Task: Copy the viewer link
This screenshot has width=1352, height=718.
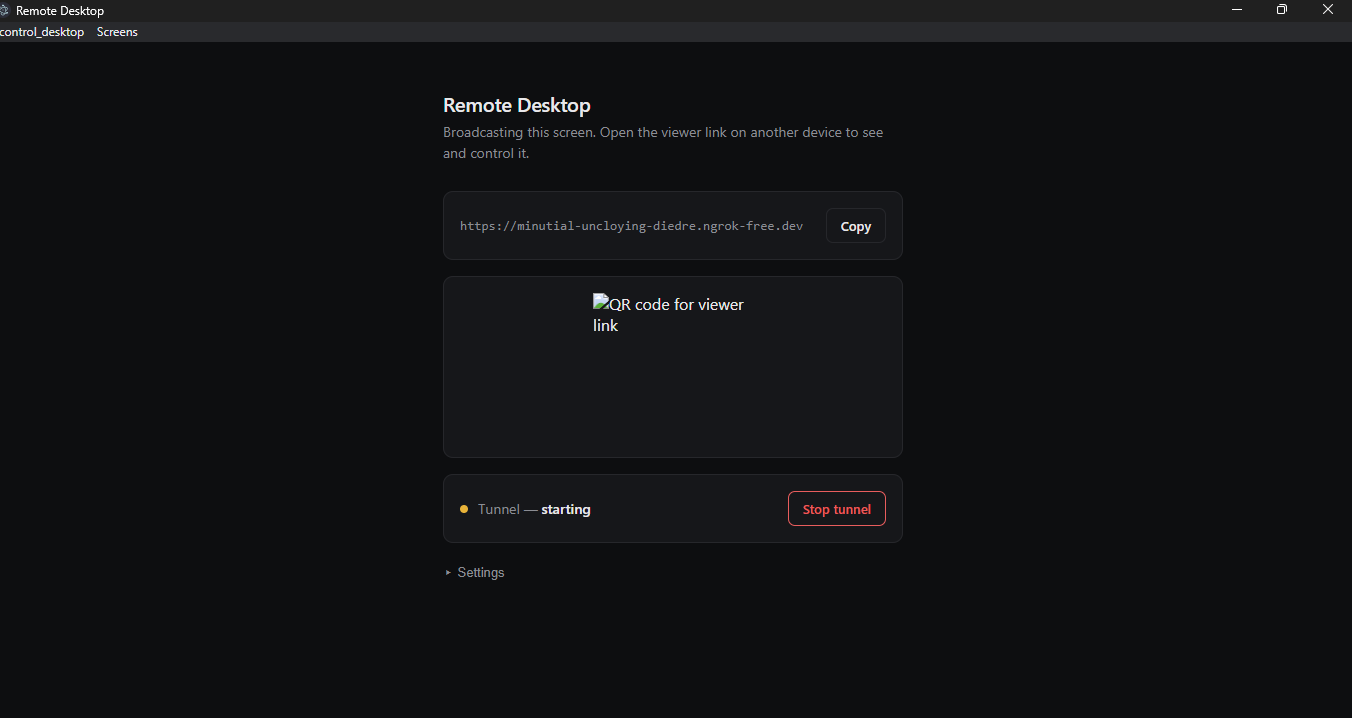Action: pos(855,226)
